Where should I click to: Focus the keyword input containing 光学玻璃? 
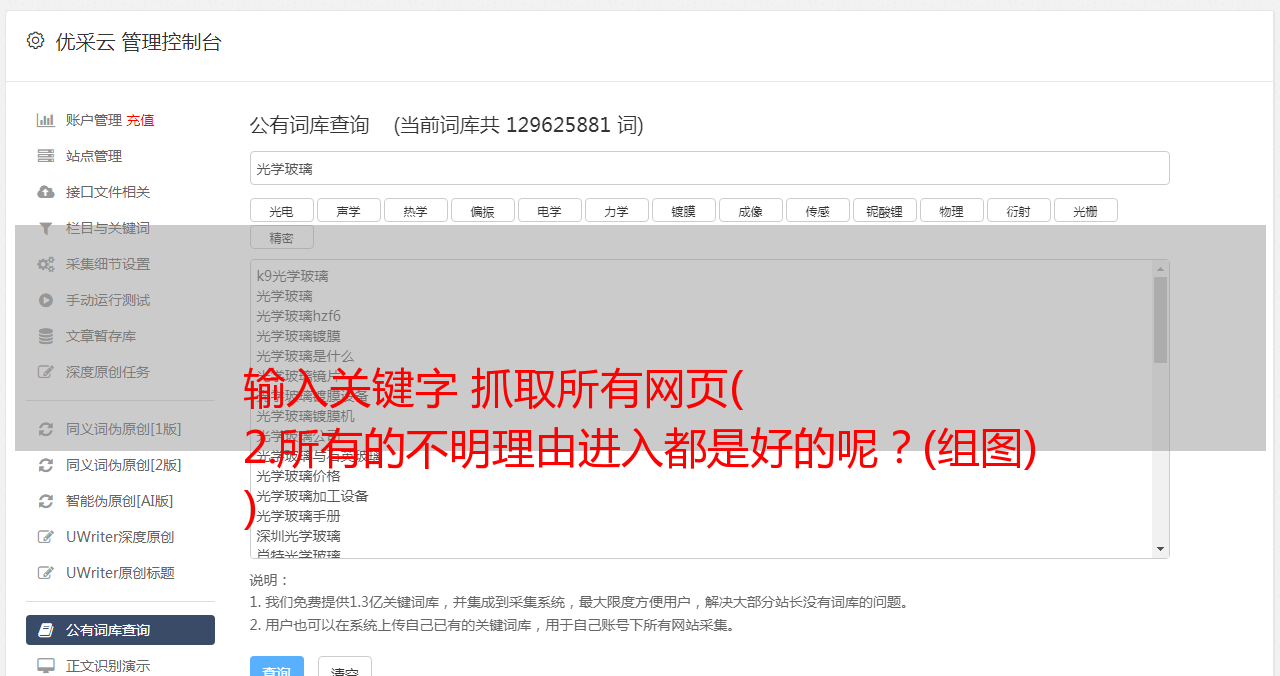point(710,168)
